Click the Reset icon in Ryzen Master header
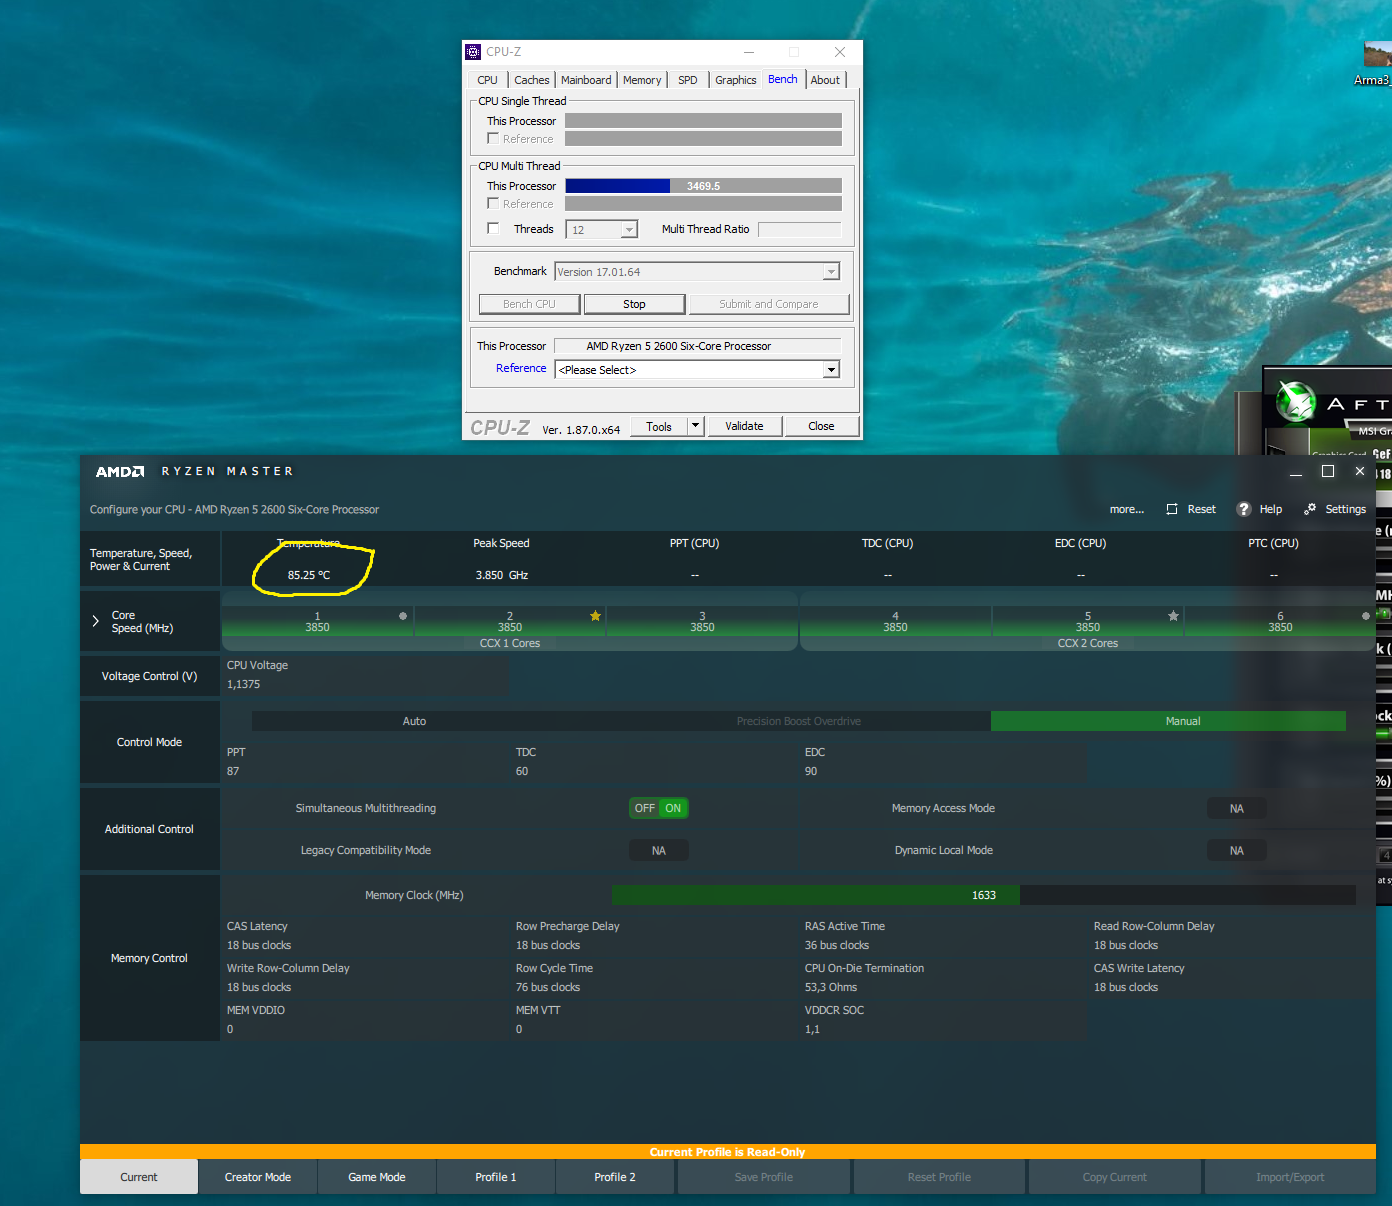 tap(1172, 509)
